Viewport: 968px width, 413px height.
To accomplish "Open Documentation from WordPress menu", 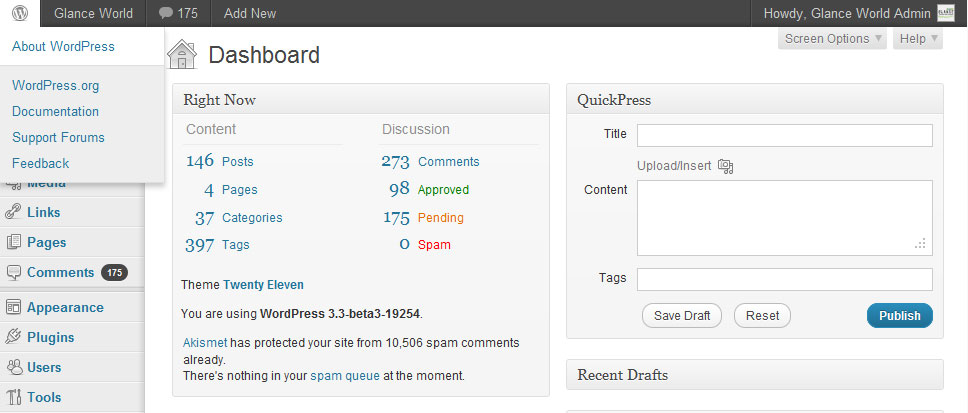I will point(56,112).
